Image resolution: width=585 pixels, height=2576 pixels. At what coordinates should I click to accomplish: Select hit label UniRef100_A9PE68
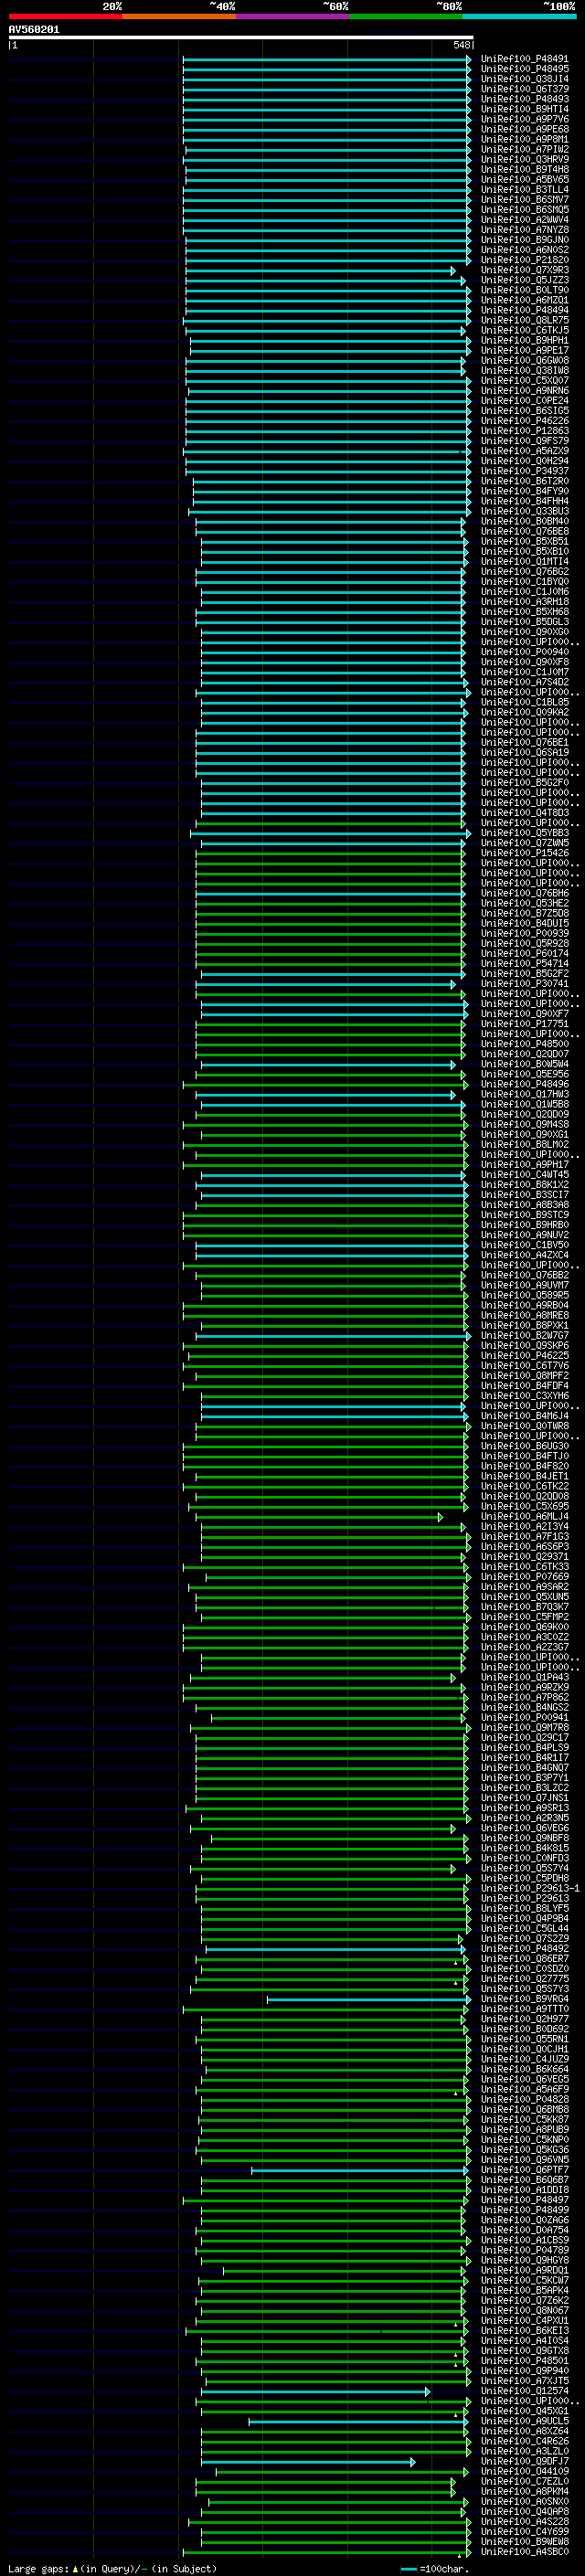pyautogui.click(x=524, y=129)
